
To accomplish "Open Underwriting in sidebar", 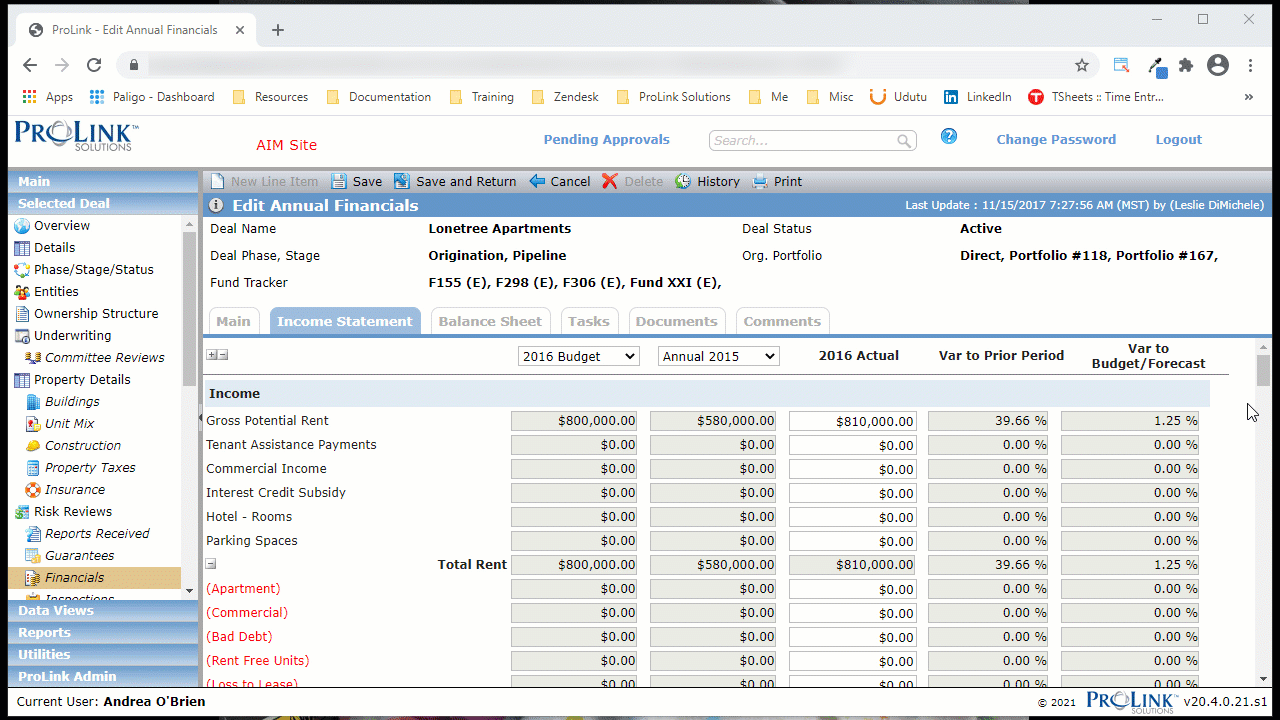I will click(x=72, y=336).
